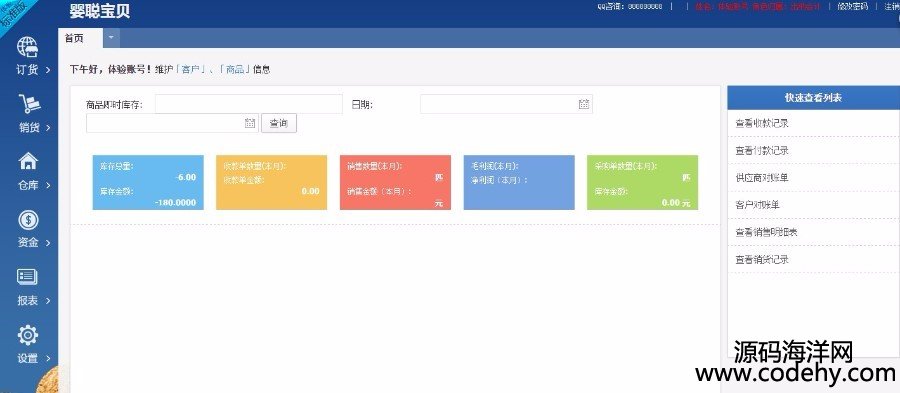Follow the 客户 link in greeting

pos(193,69)
